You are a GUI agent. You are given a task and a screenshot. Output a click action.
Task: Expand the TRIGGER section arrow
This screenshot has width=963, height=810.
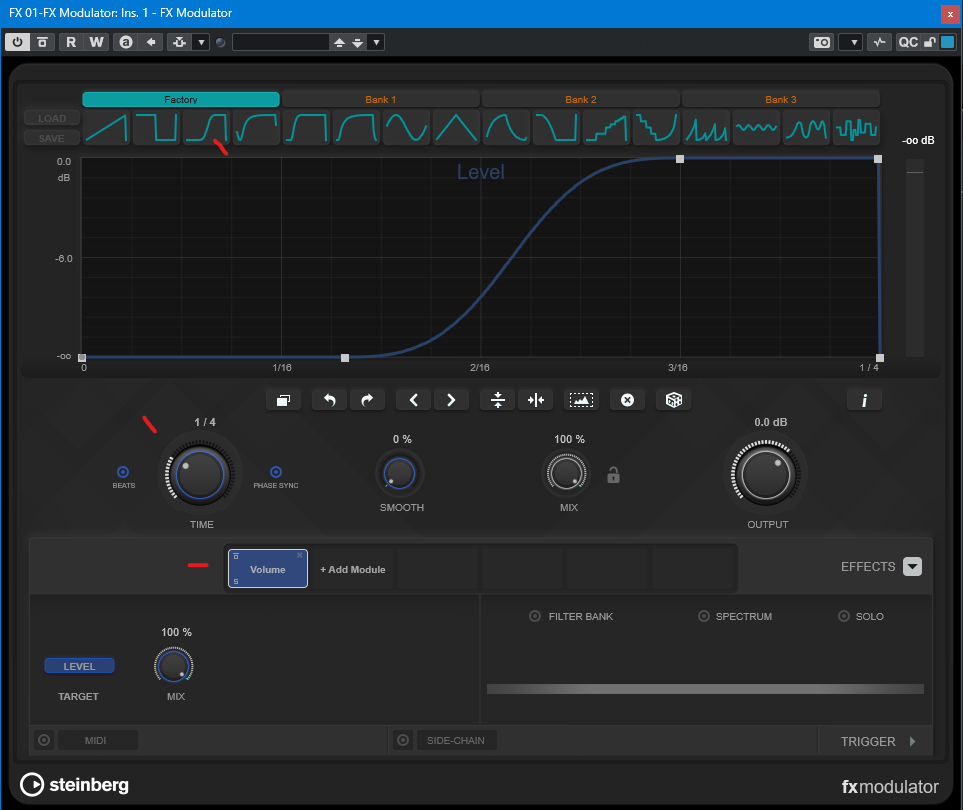pyautogui.click(x=913, y=741)
